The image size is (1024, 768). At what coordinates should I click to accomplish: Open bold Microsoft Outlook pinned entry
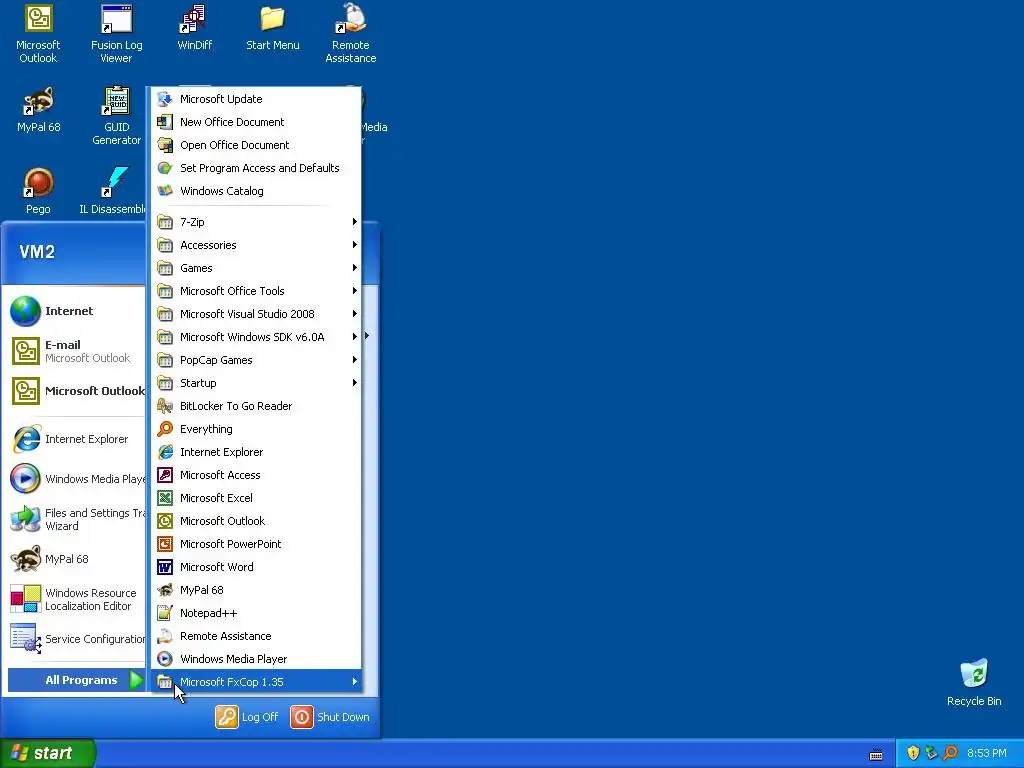(76, 391)
